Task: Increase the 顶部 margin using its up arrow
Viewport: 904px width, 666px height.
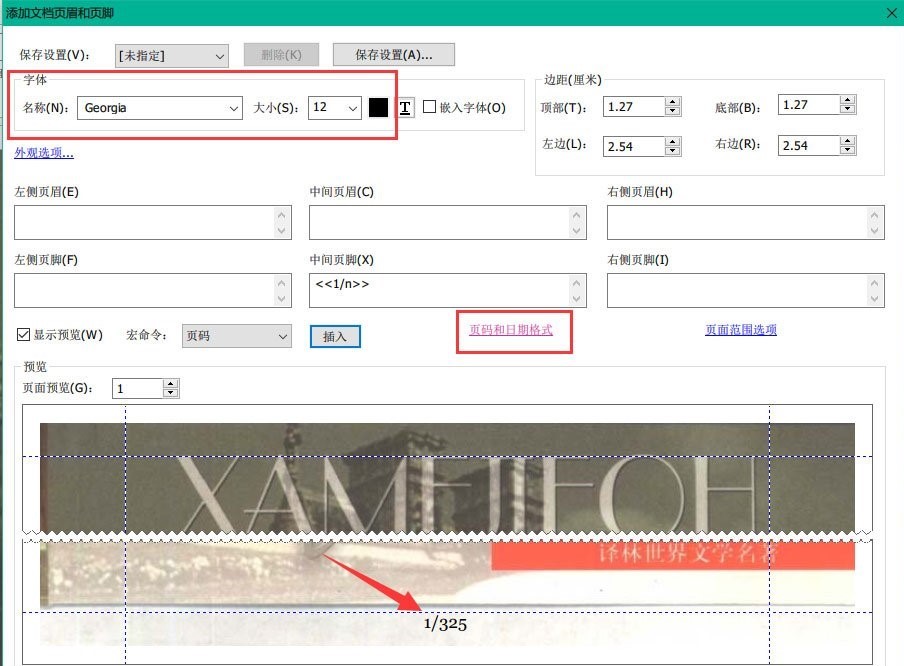Action: (x=672, y=100)
